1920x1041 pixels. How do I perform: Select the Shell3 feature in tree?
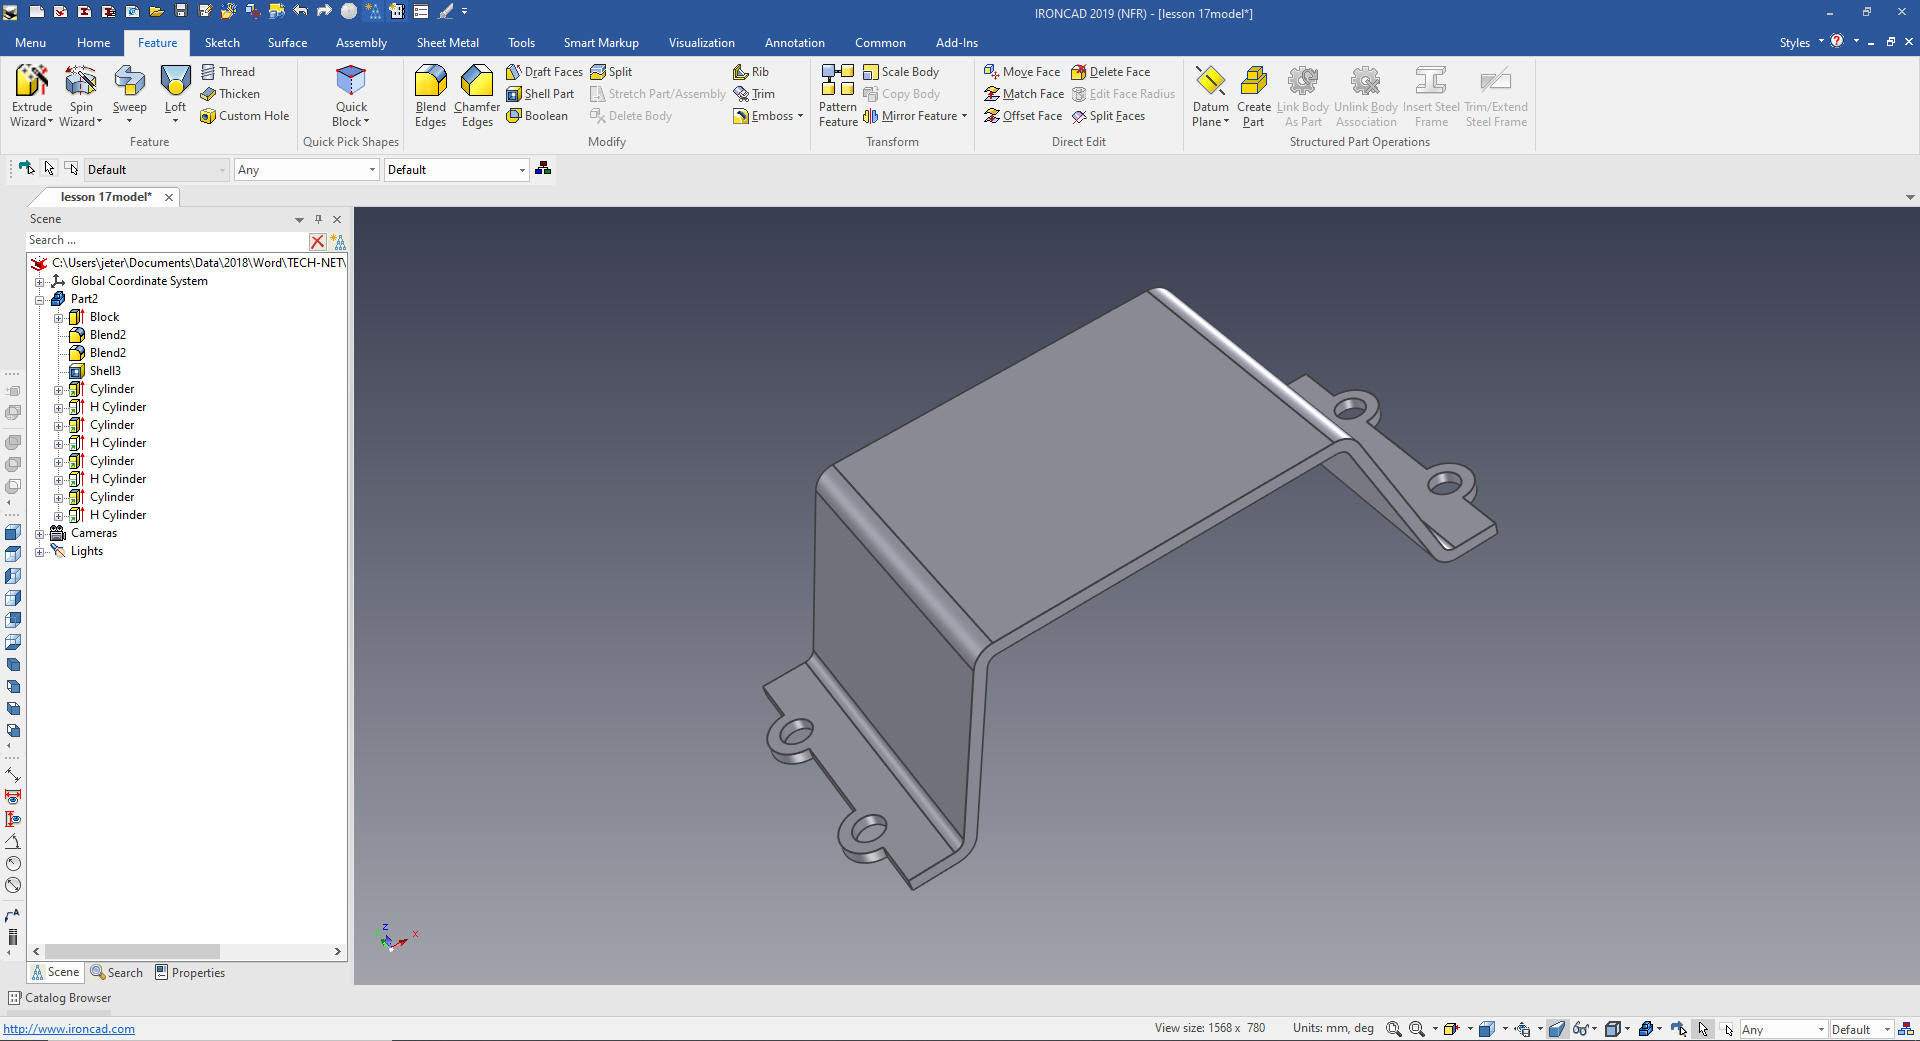point(95,371)
